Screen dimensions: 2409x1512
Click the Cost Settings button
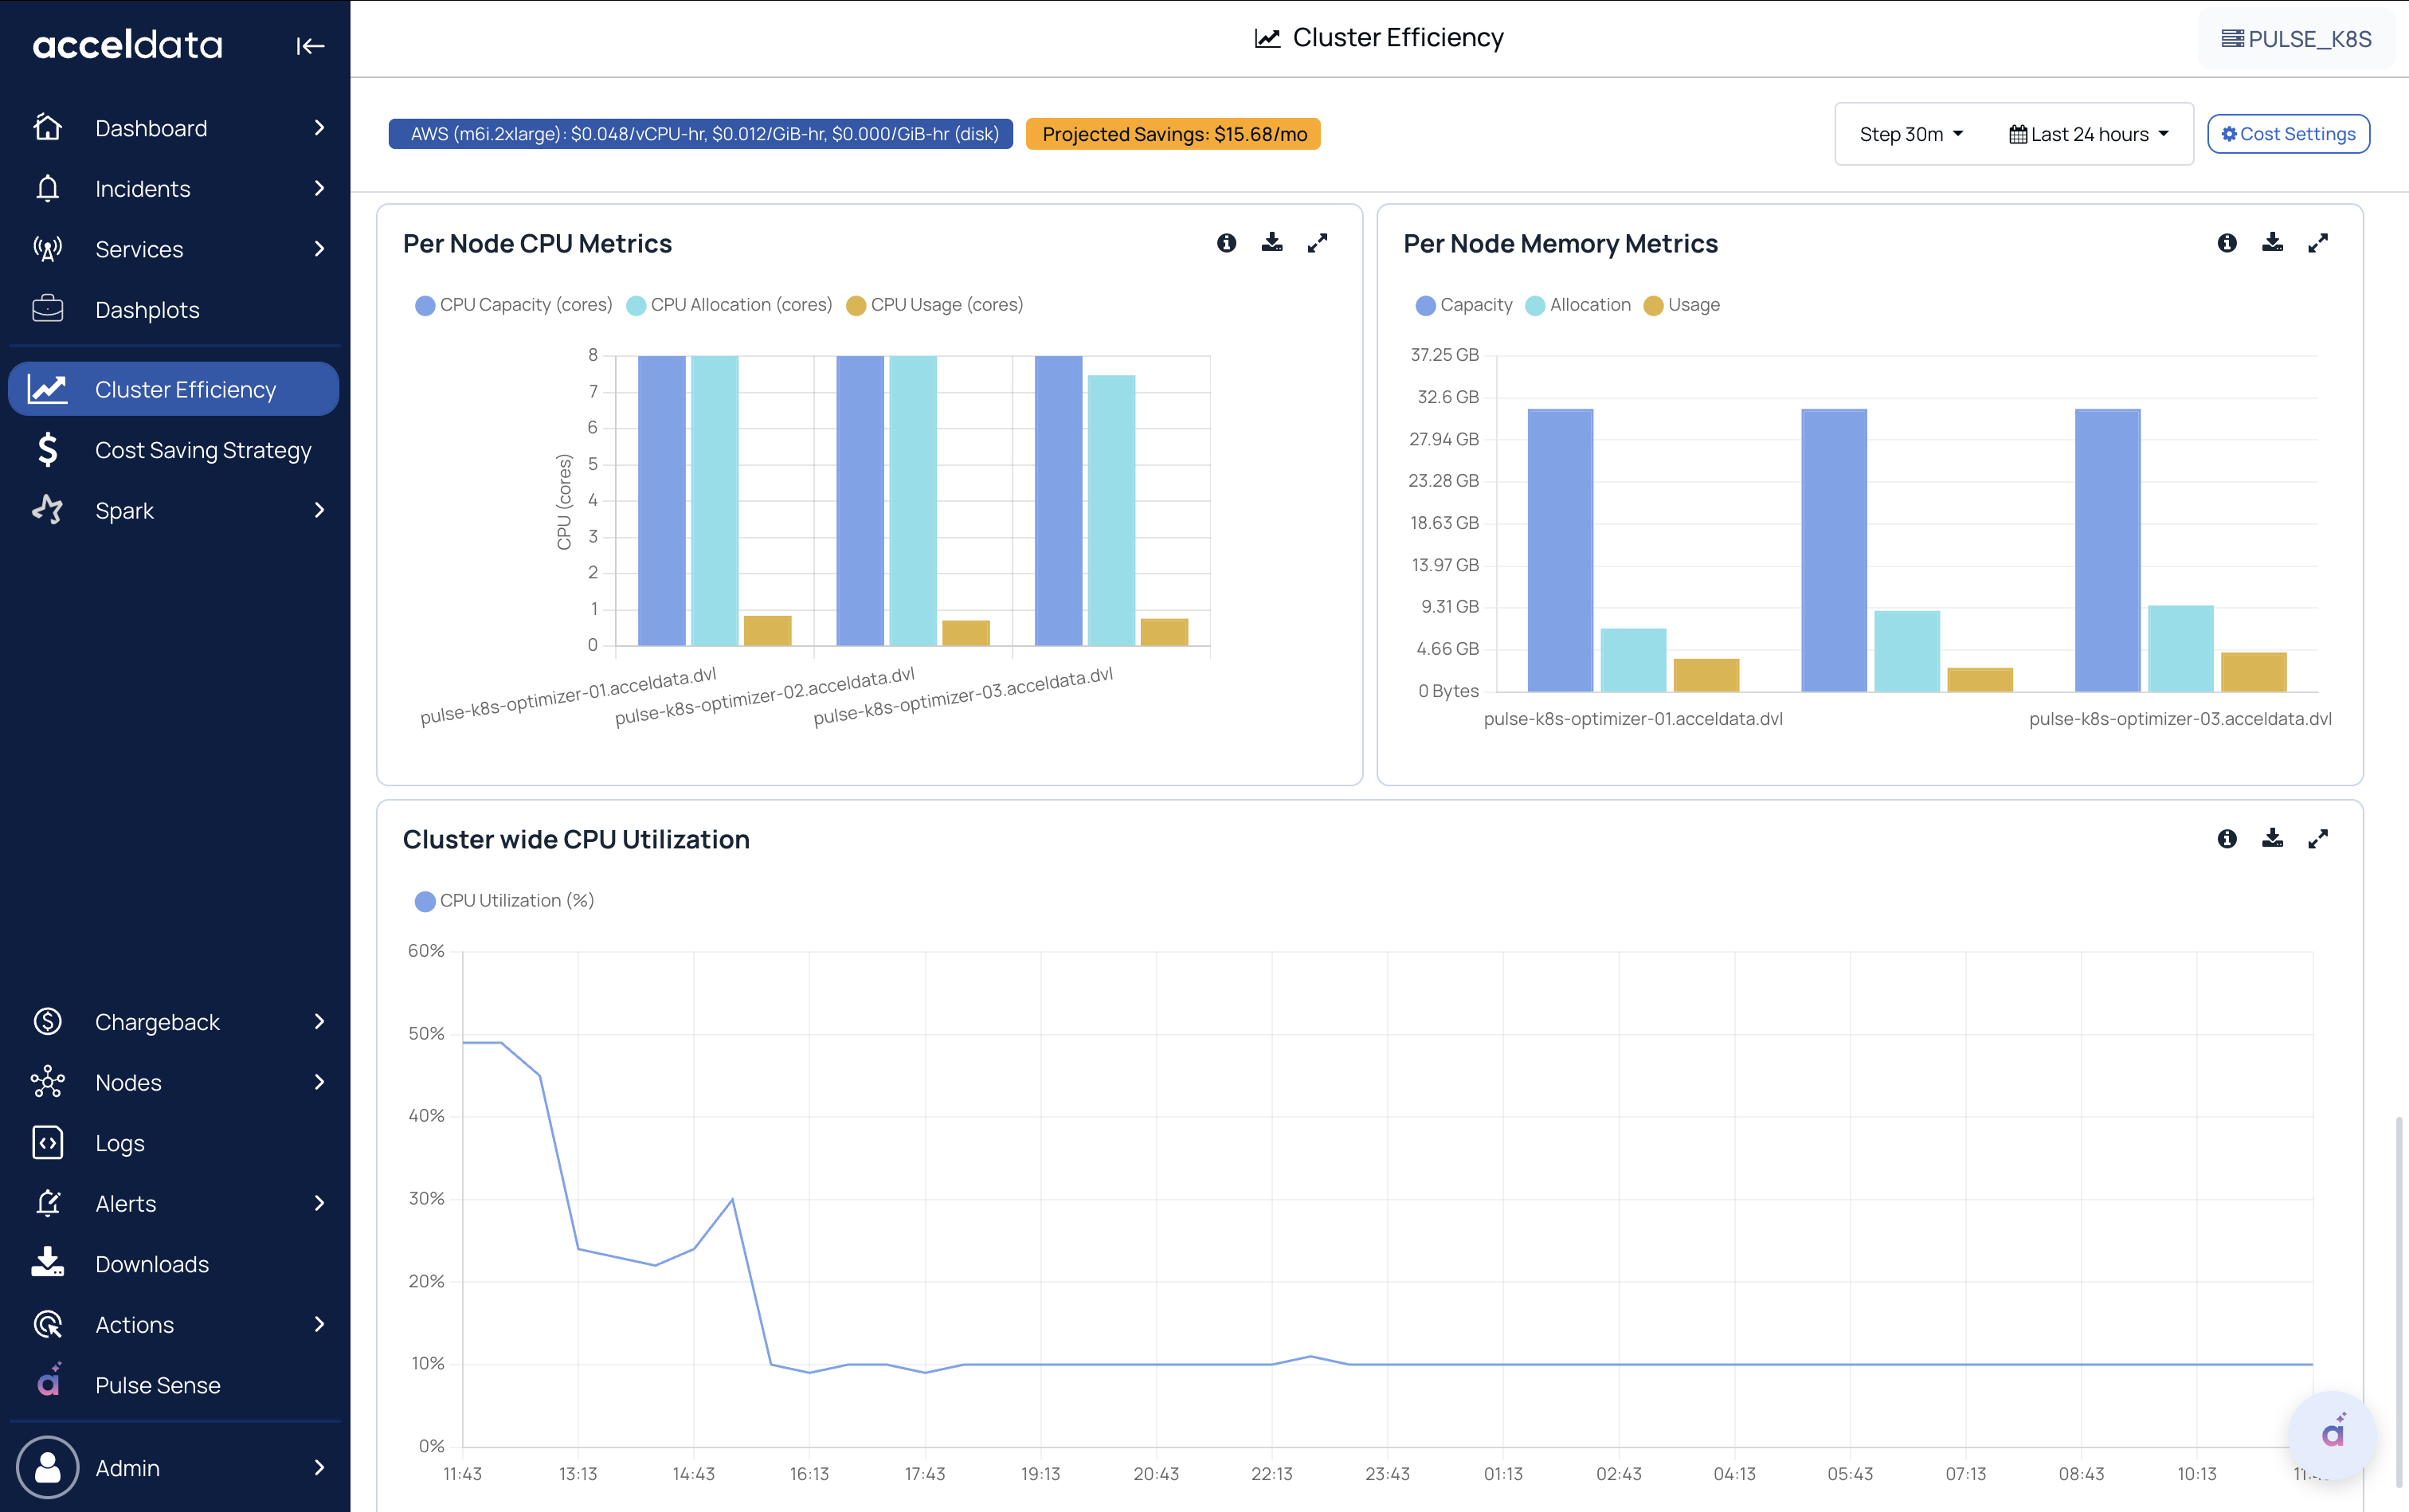coord(2288,134)
